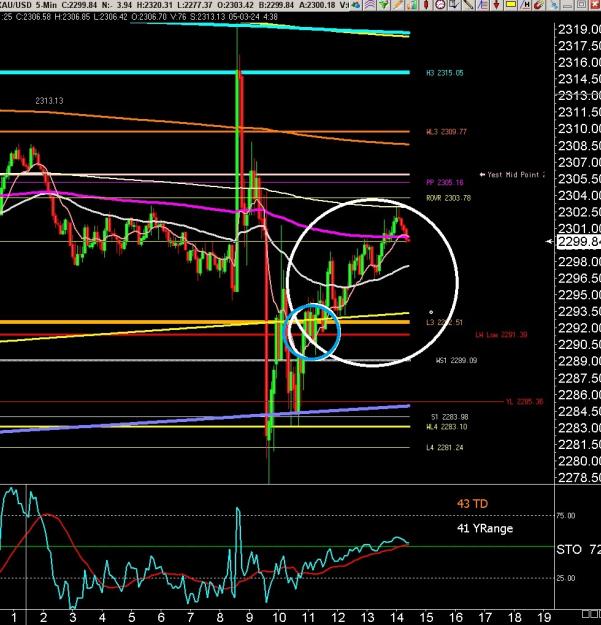Click the WL3 2309.77 level label
This screenshot has width=601, height=625.
(446, 132)
